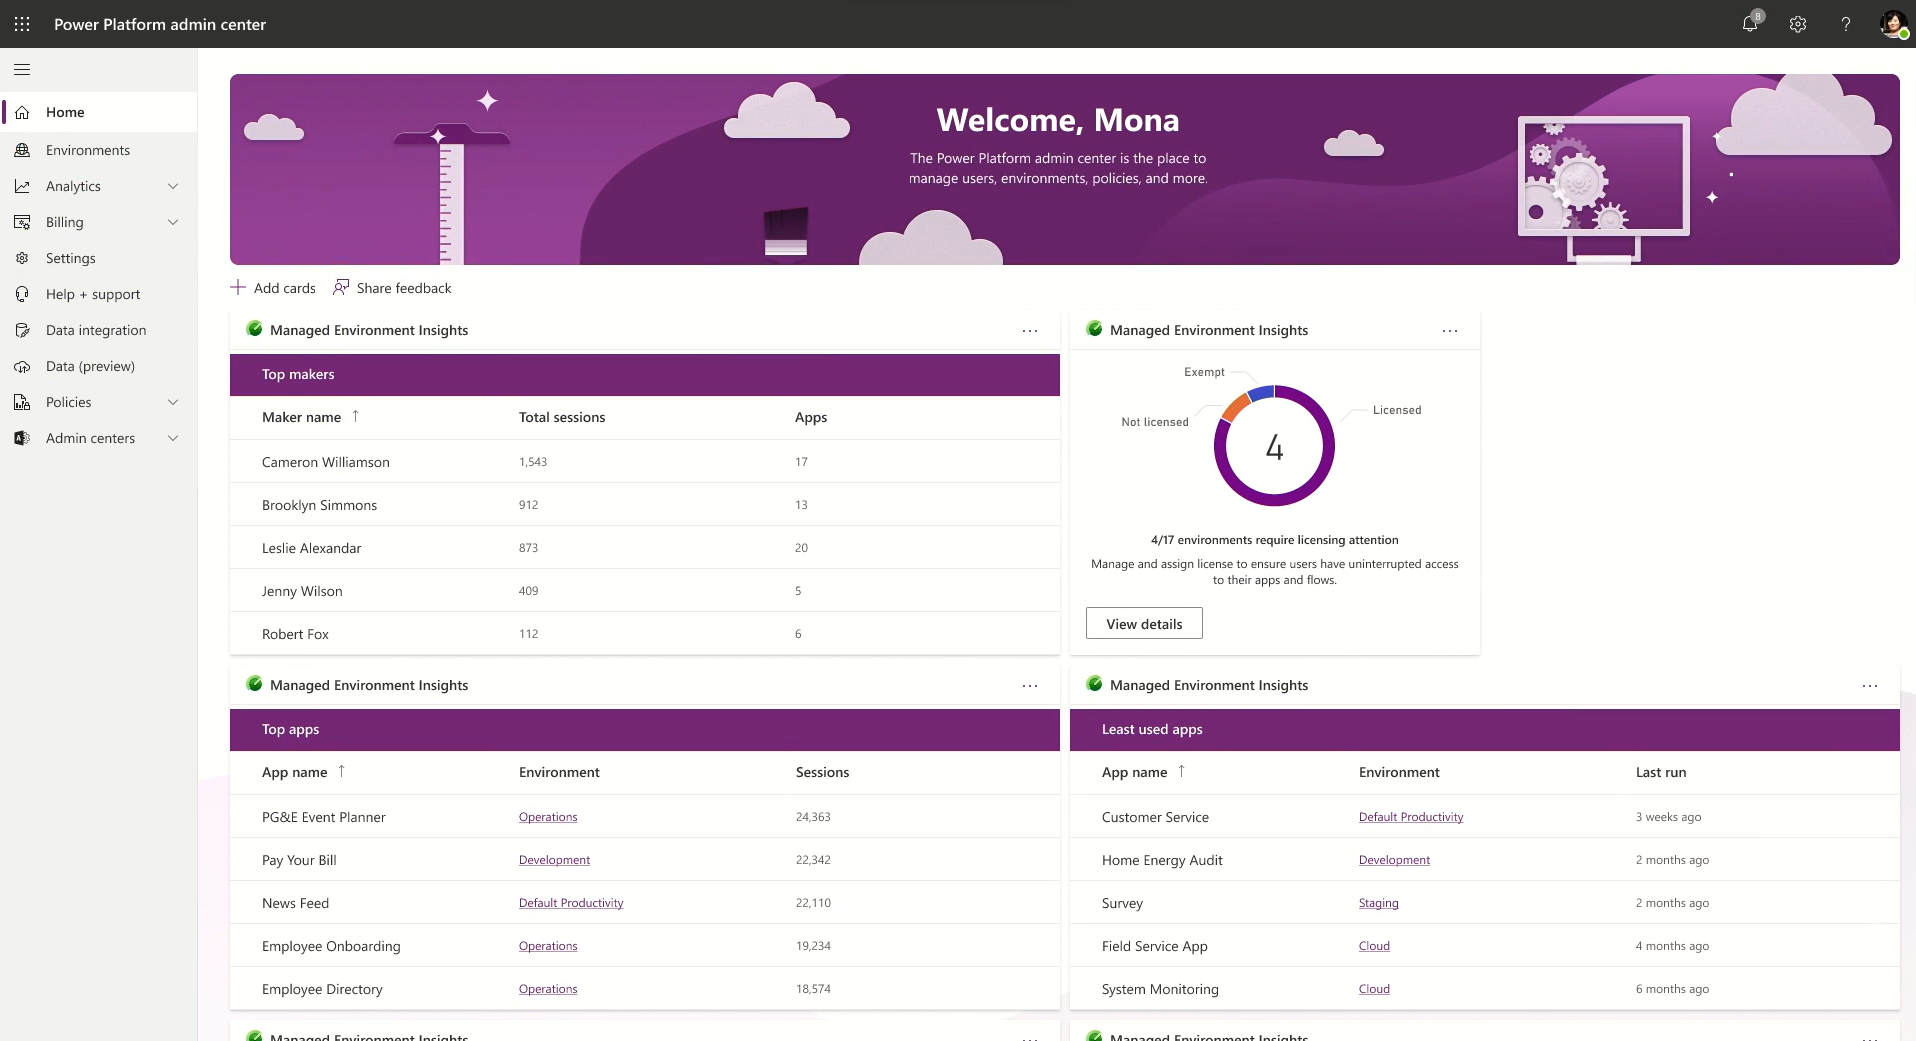Image resolution: width=1916 pixels, height=1041 pixels.
Task: Select Jenny Wilson row
Action: (645, 591)
